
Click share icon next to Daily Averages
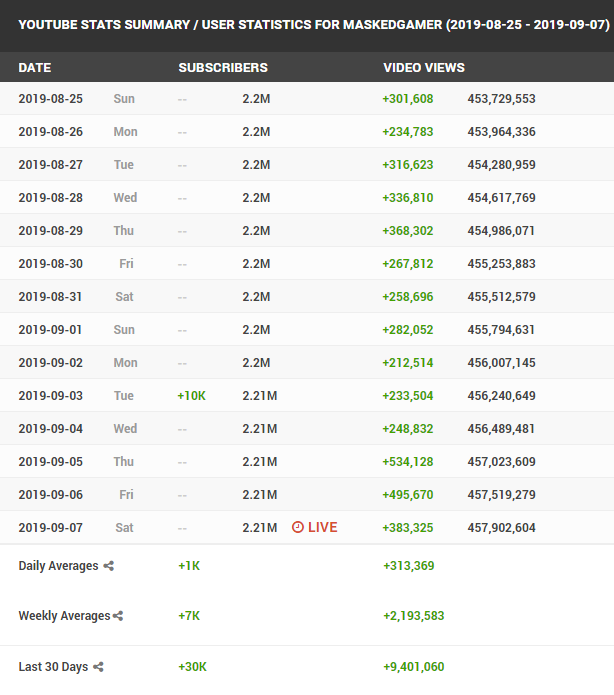[109, 566]
